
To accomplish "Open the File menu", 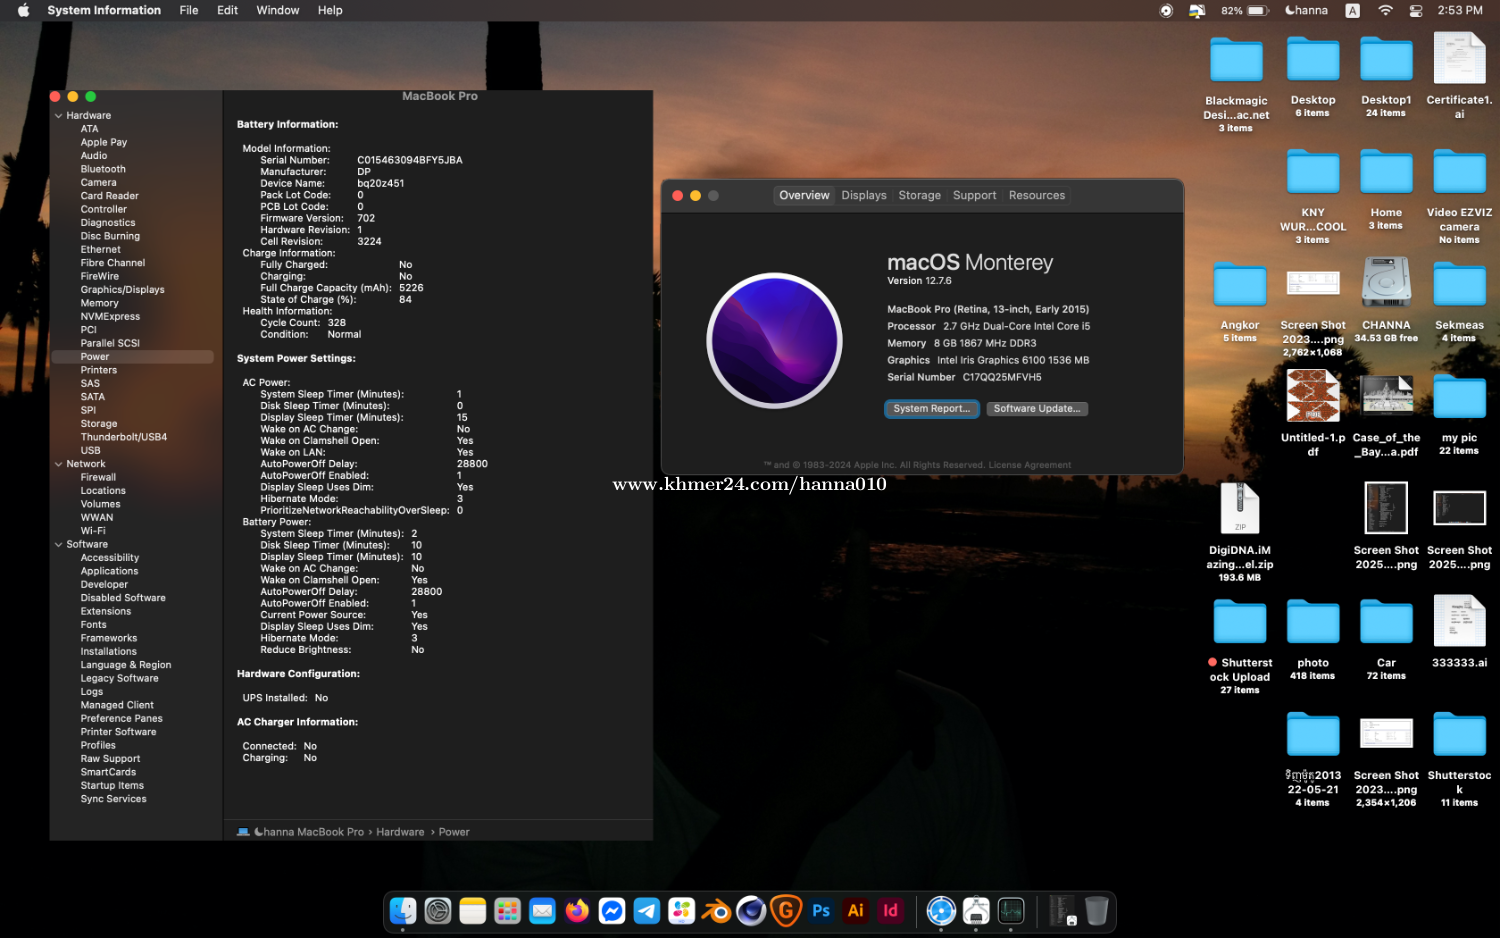I will [x=189, y=10].
